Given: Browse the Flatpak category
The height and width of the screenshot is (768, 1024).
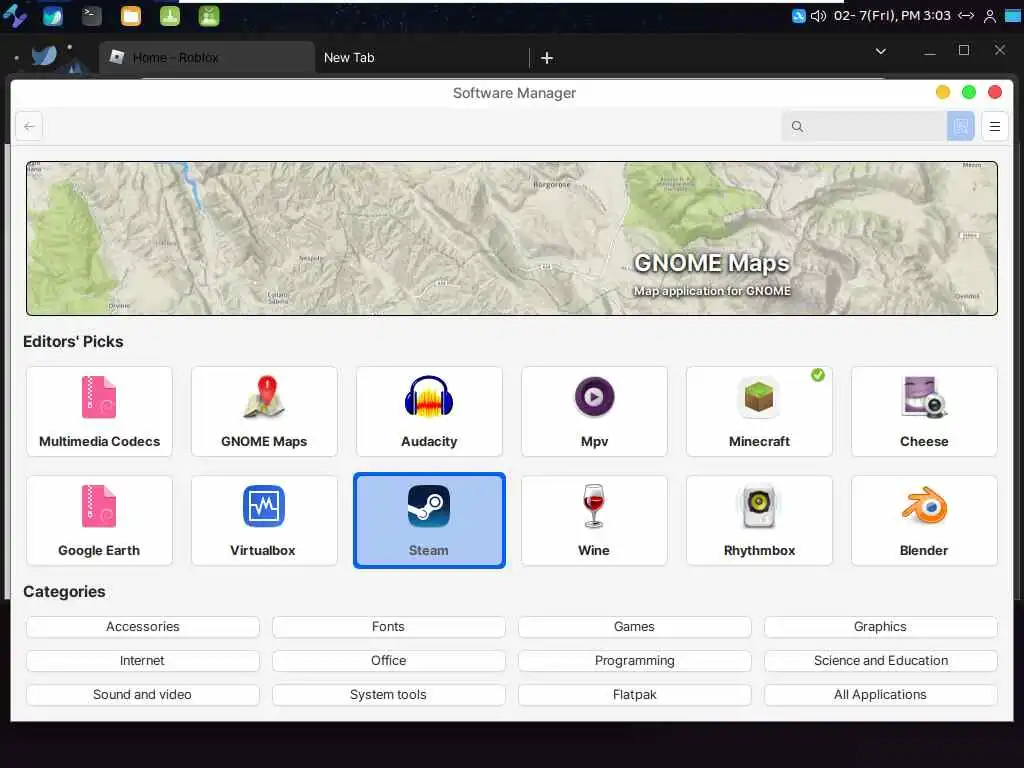Looking at the screenshot, I should (634, 694).
